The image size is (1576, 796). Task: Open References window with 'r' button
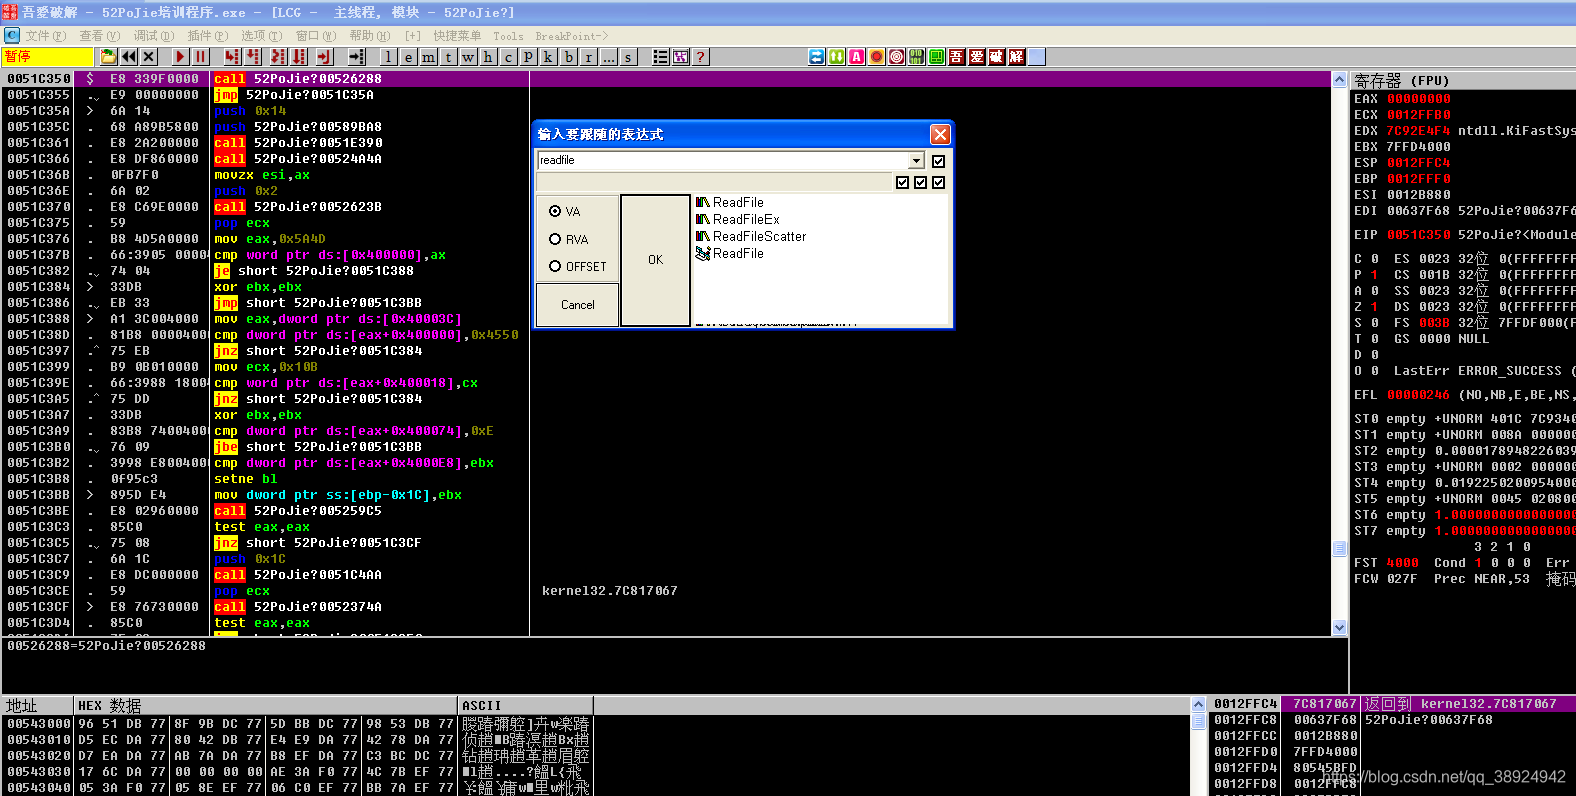(588, 57)
